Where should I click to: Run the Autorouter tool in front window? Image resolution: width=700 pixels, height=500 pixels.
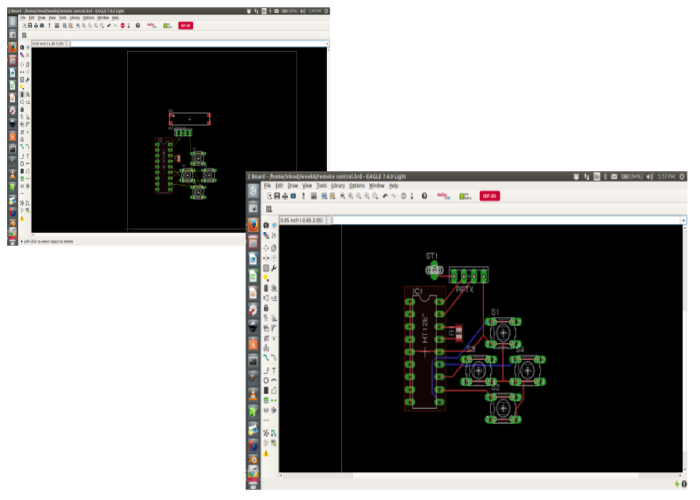(274, 433)
